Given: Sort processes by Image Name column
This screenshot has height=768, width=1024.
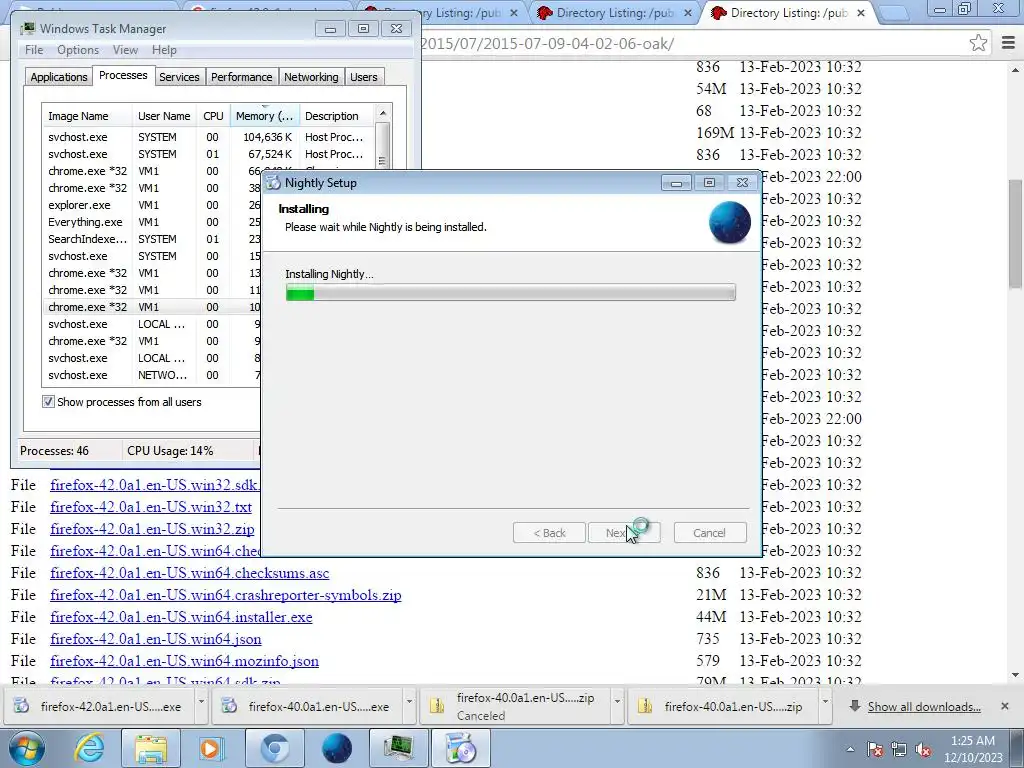Looking at the screenshot, I should tap(87, 116).
